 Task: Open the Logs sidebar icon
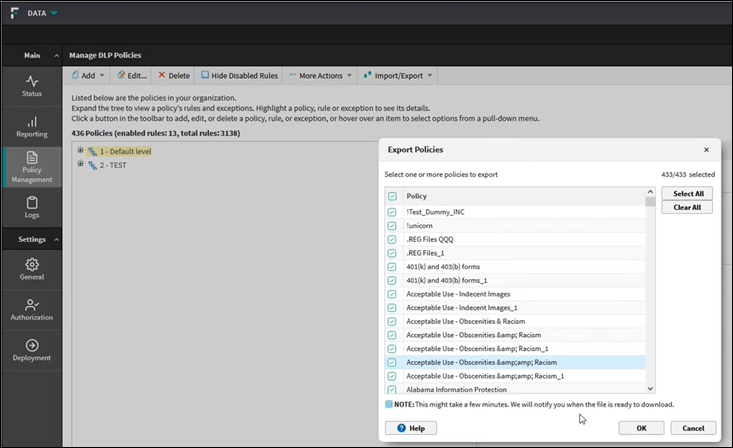coord(32,207)
